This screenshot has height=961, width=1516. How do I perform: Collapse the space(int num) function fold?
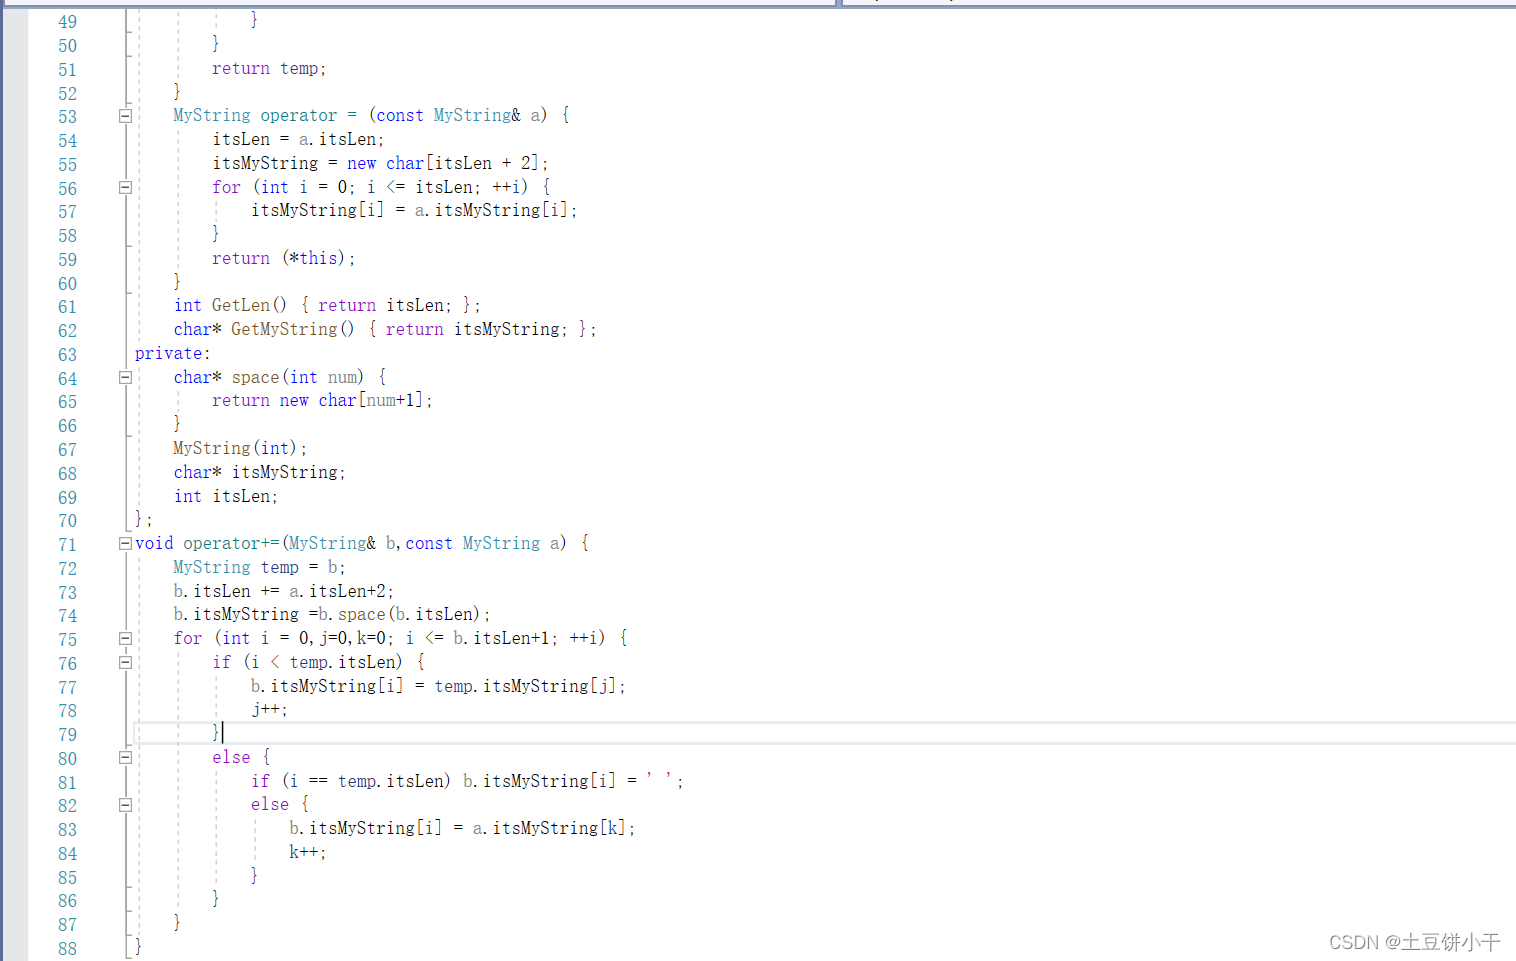pyautogui.click(x=125, y=377)
